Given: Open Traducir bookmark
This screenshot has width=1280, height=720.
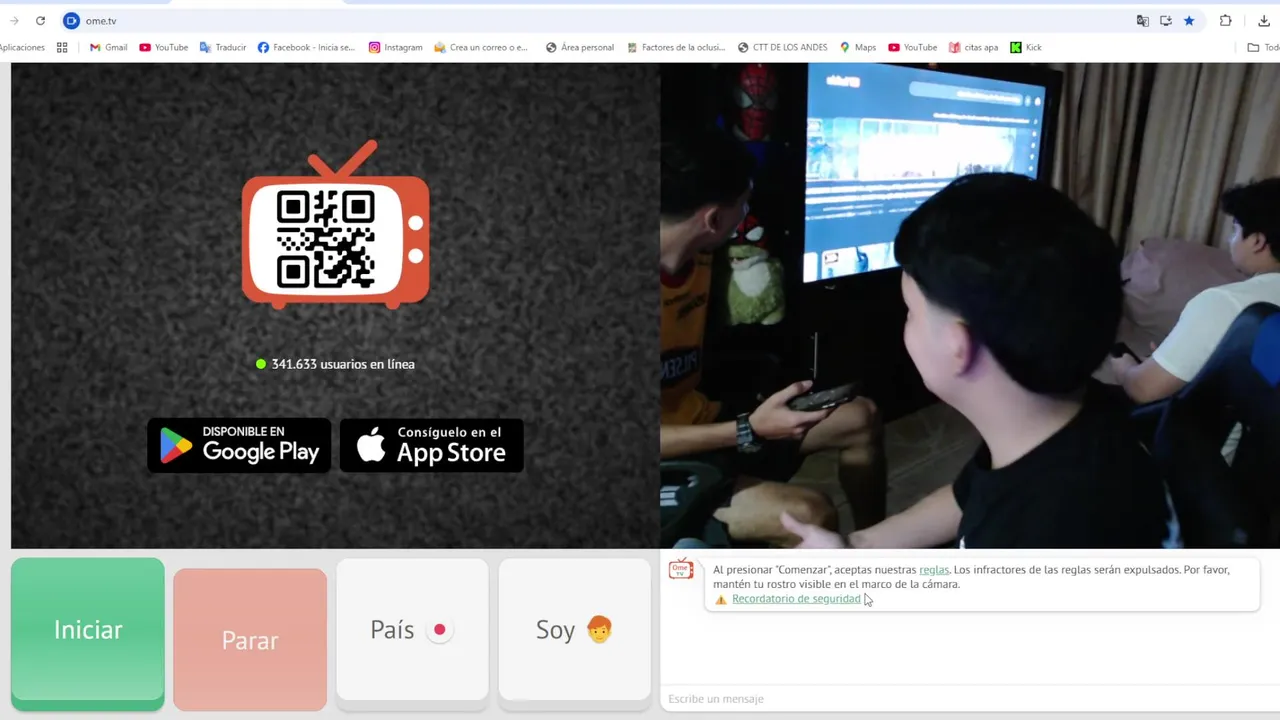Looking at the screenshot, I should point(223,47).
